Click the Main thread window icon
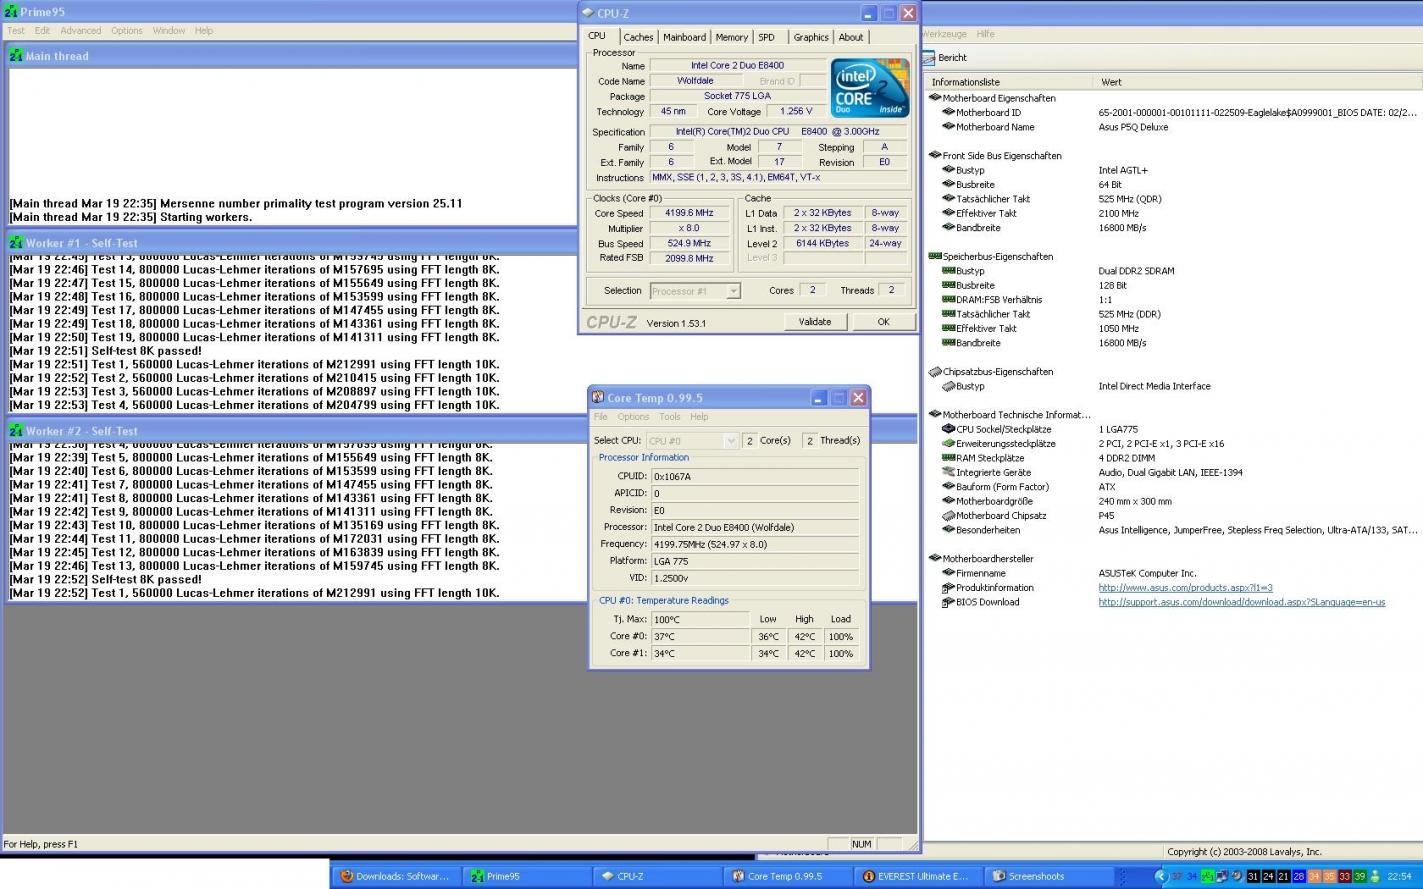The width and height of the screenshot is (1423, 889). (16, 56)
